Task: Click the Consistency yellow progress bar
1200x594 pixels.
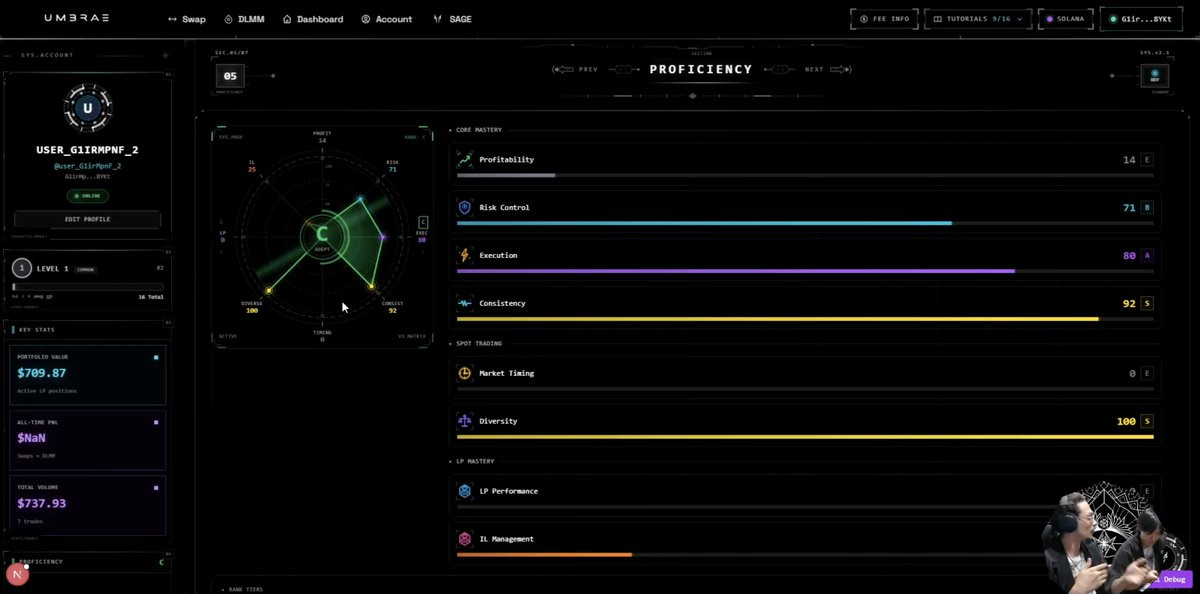Action: pyautogui.click(x=805, y=319)
